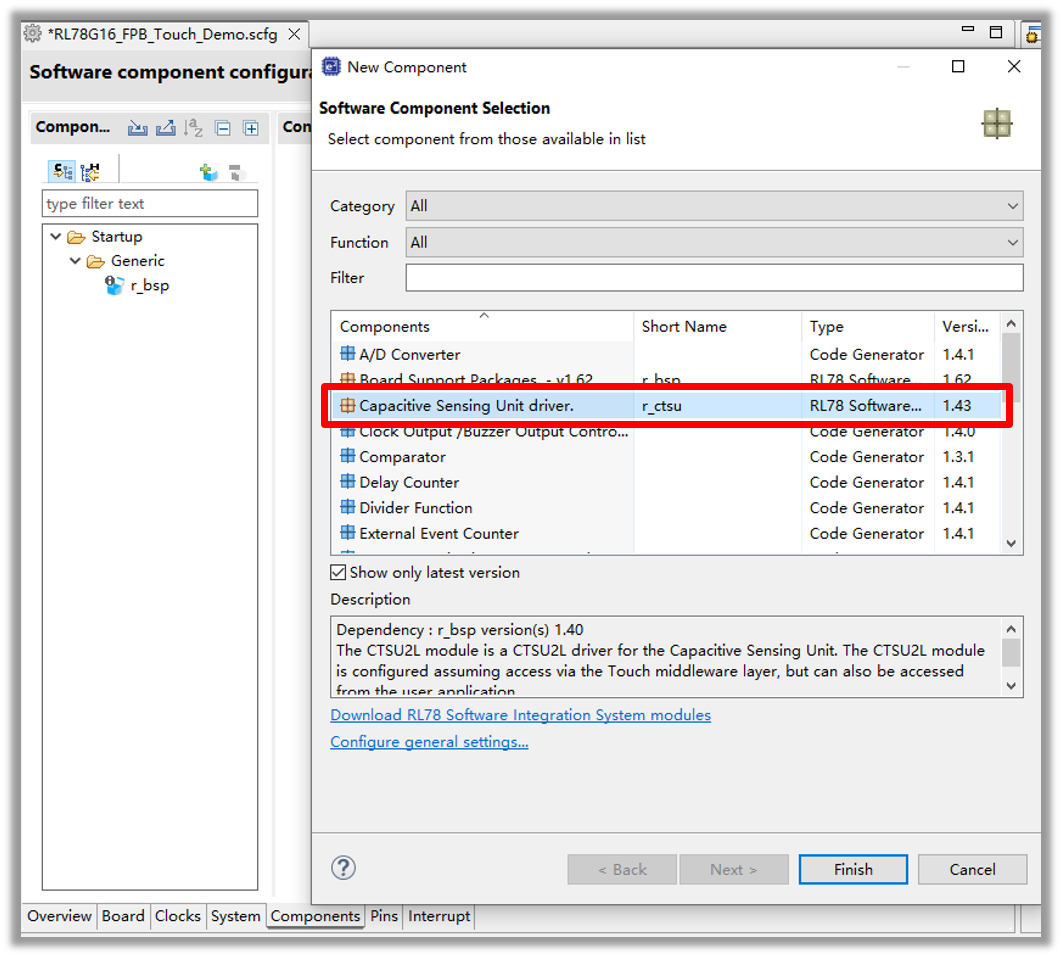Switch to software category tree view icon
Image resolution: width=1062 pixels, height=957 pixels.
tap(63, 172)
